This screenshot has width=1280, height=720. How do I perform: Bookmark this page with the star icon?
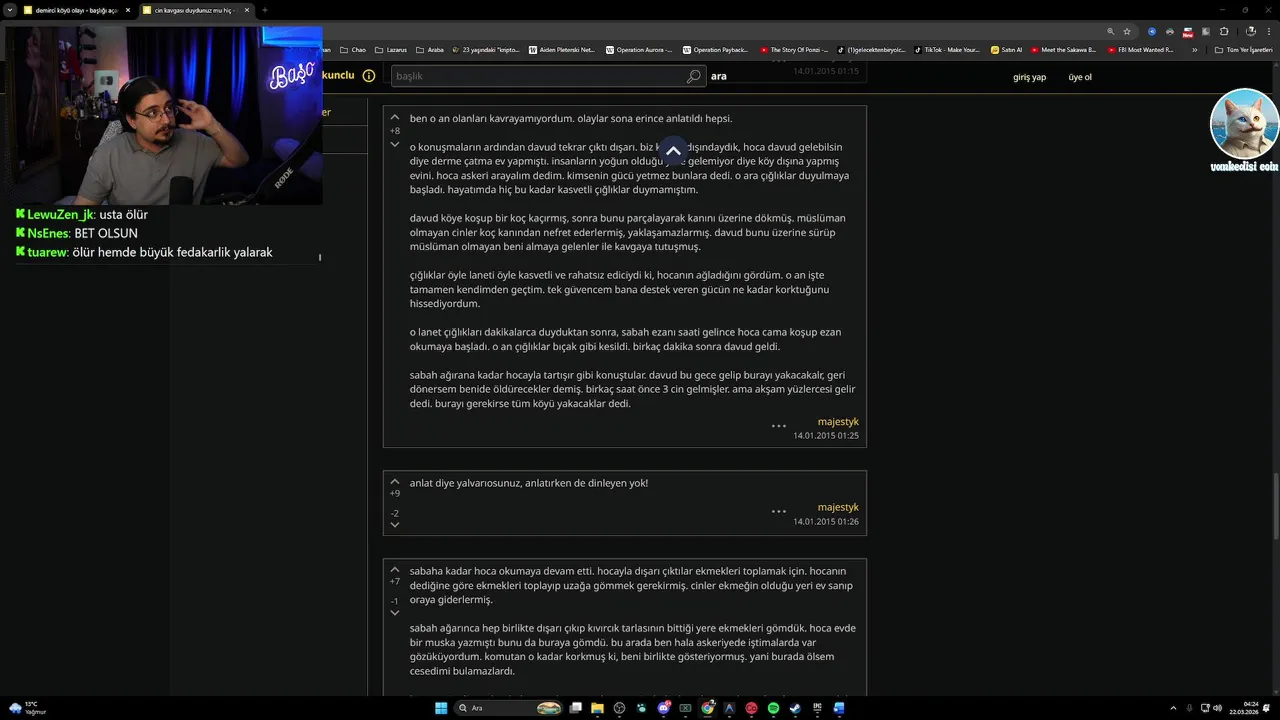coord(1127,31)
